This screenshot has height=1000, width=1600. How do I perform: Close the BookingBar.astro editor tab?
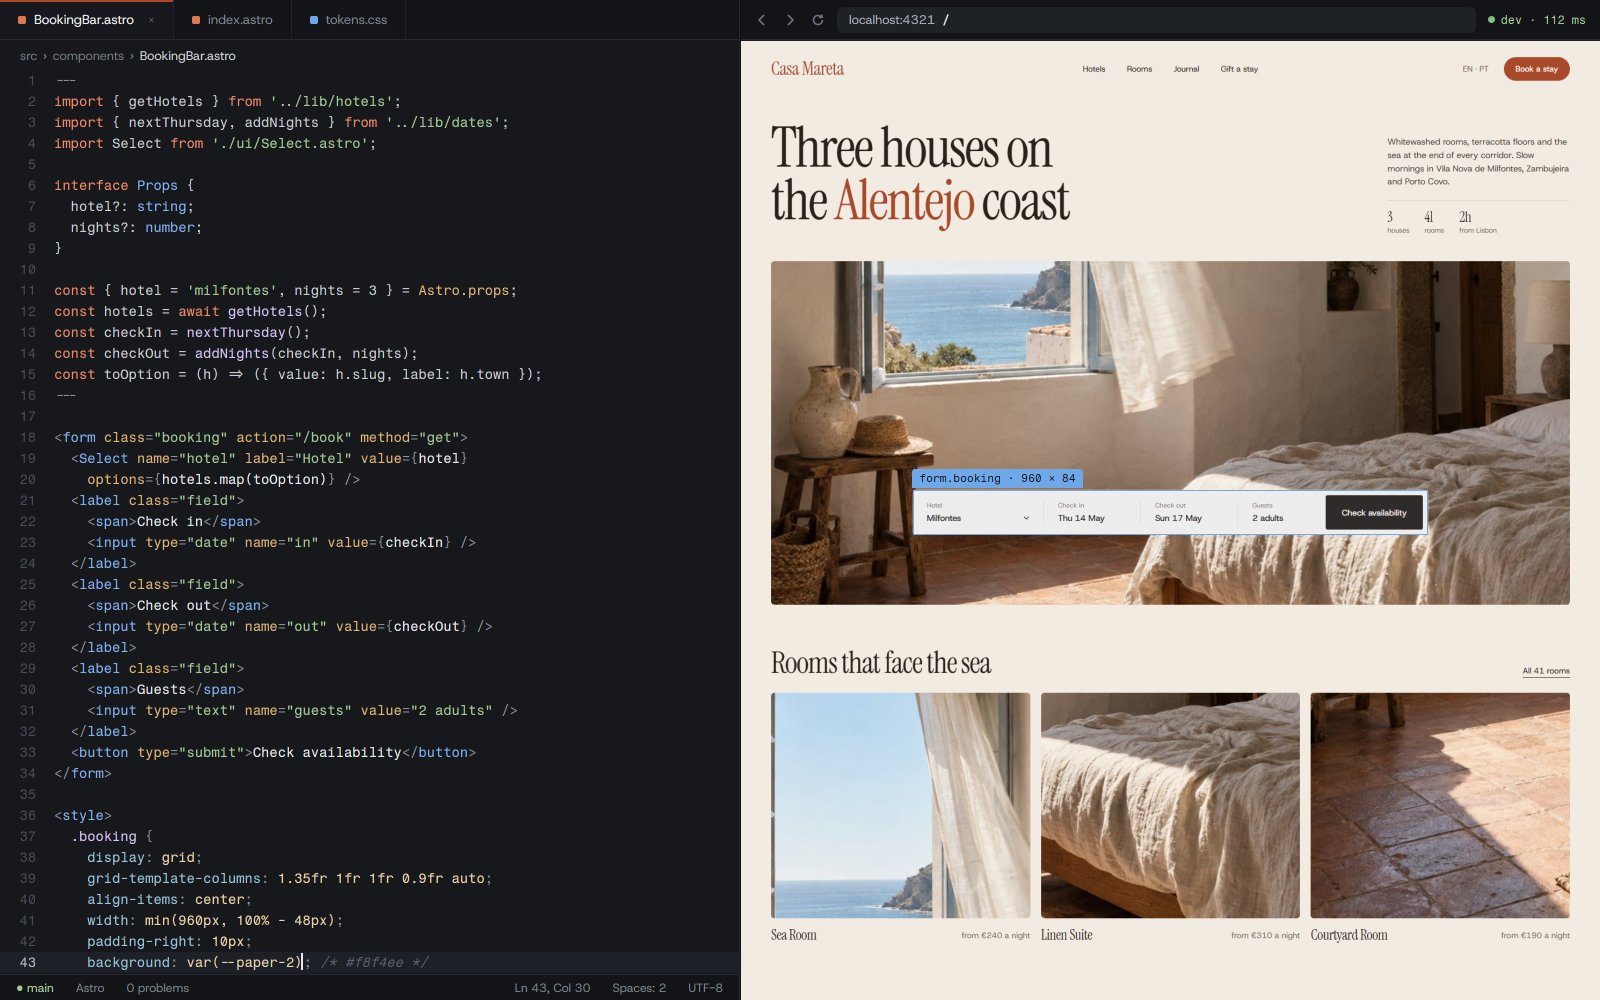click(151, 20)
